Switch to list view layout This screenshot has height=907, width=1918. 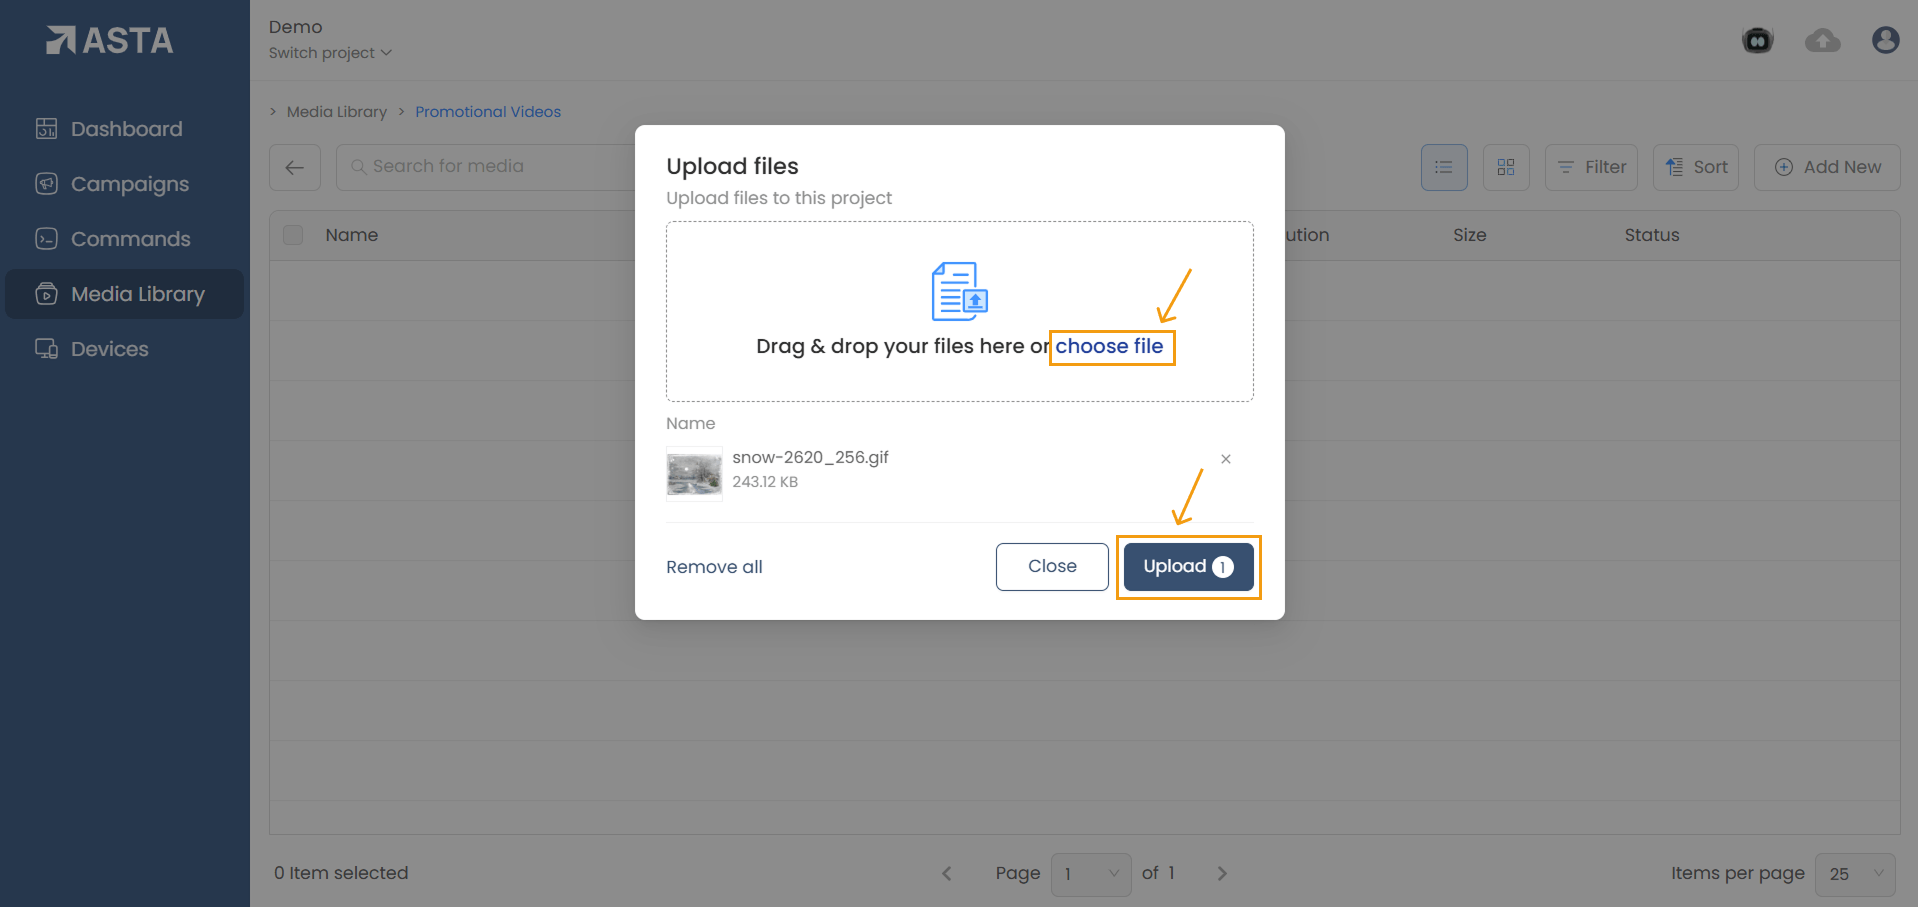(x=1443, y=167)
